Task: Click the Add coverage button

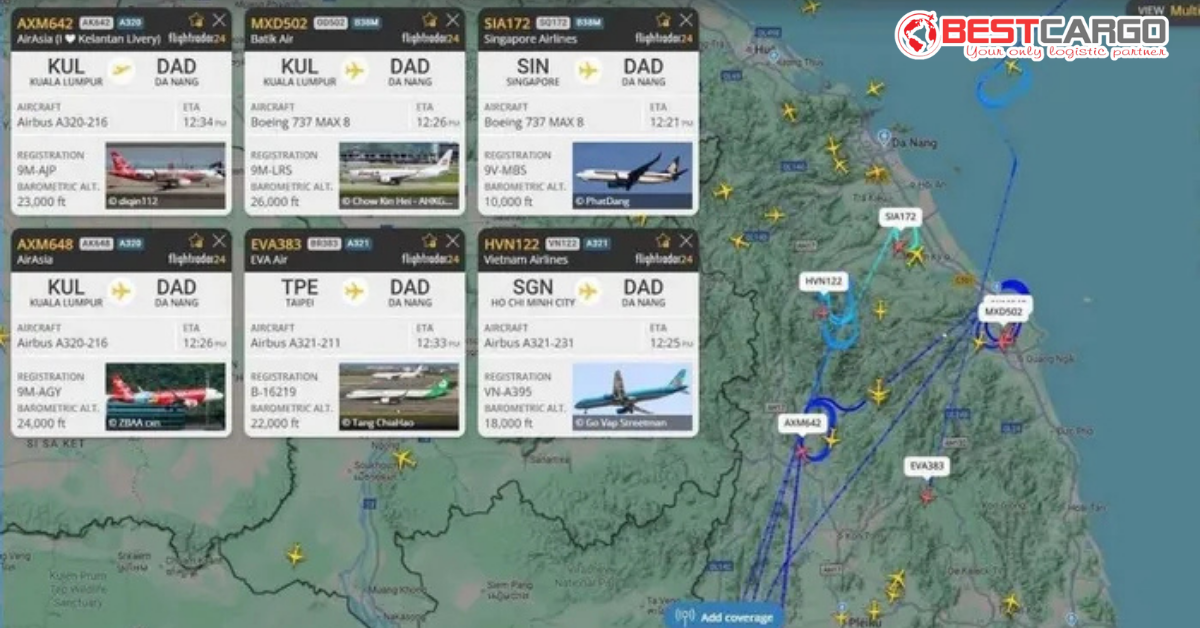Action: click(726, 617)
